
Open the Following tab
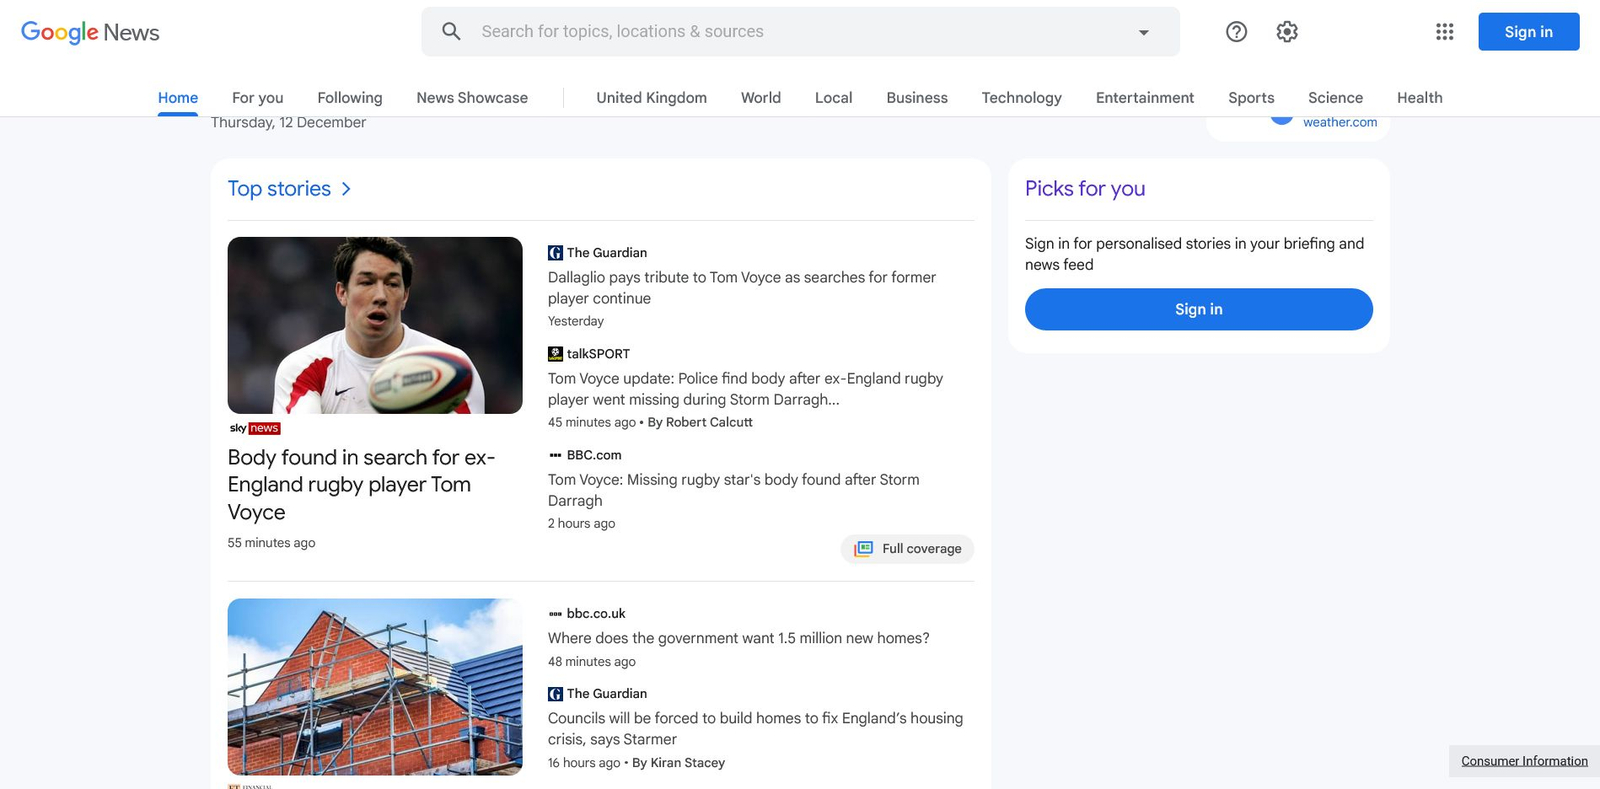pos(350,98)
